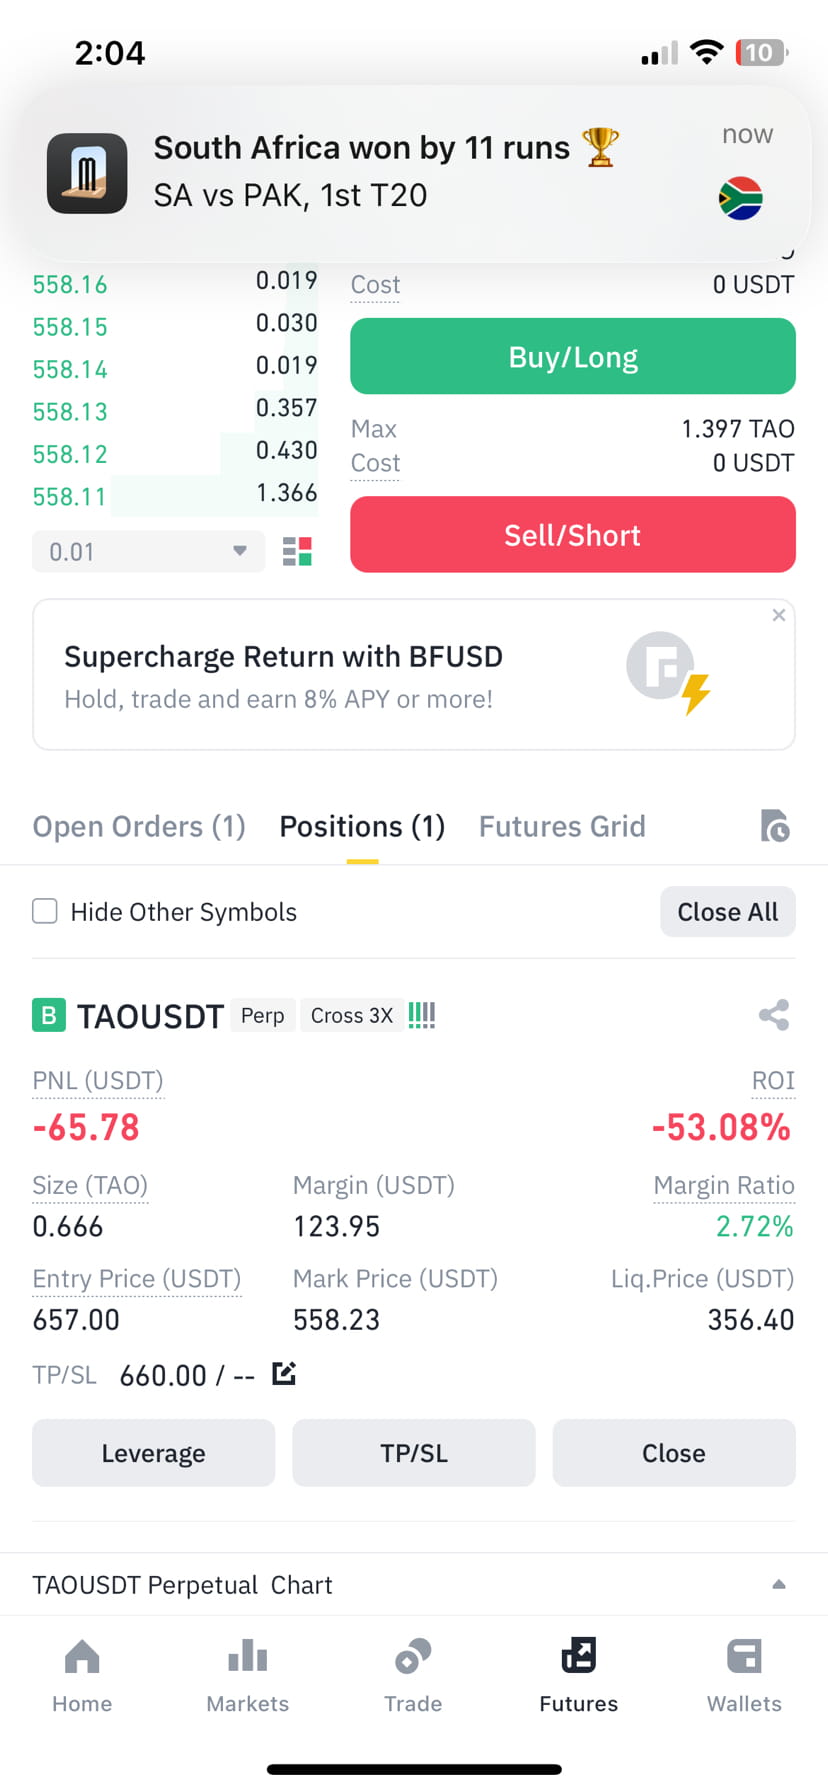Open Trade from bottom navigation
This screenshot has height=1792, width=828.
(413, 1675)
